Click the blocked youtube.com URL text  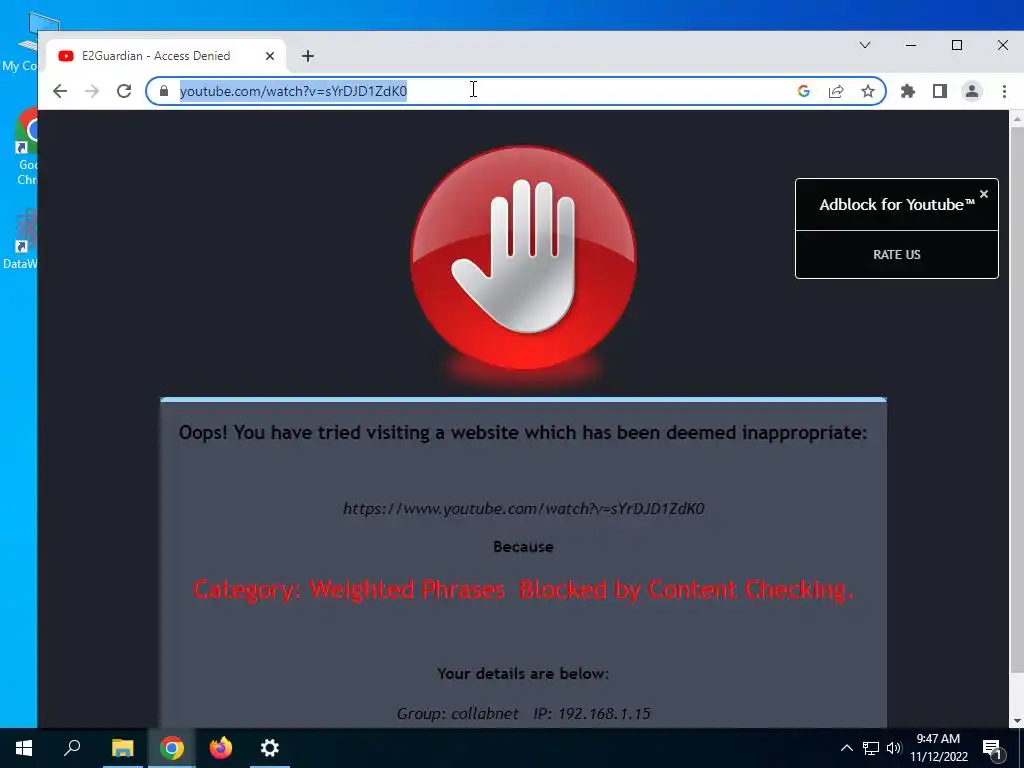[524, 509]
